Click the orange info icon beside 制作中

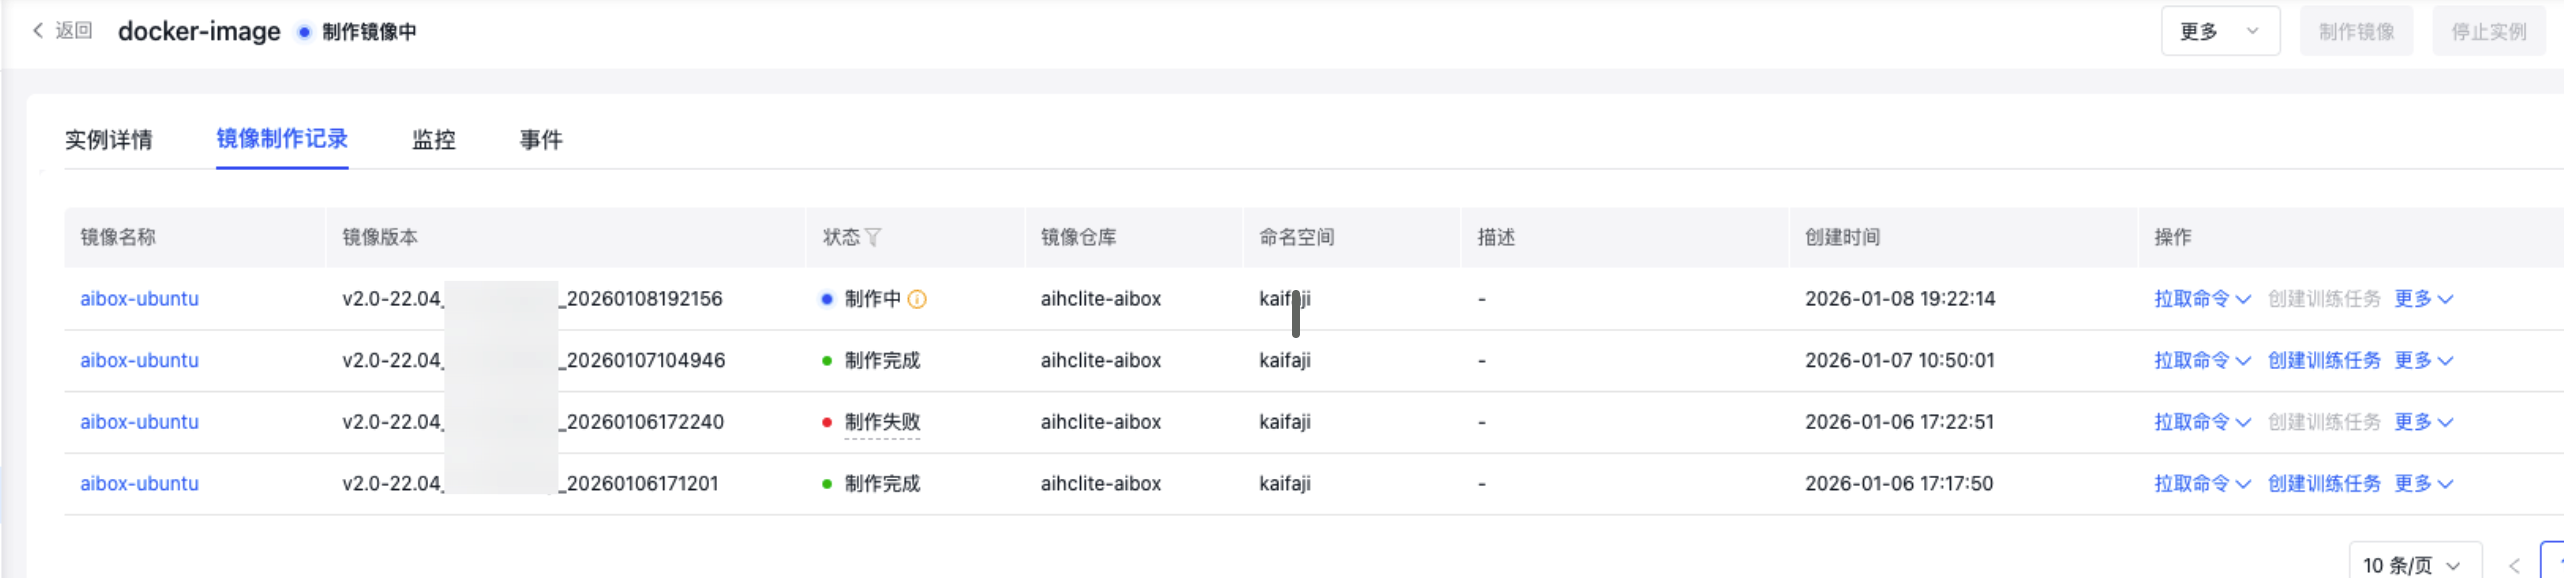[x=917, y=299]
